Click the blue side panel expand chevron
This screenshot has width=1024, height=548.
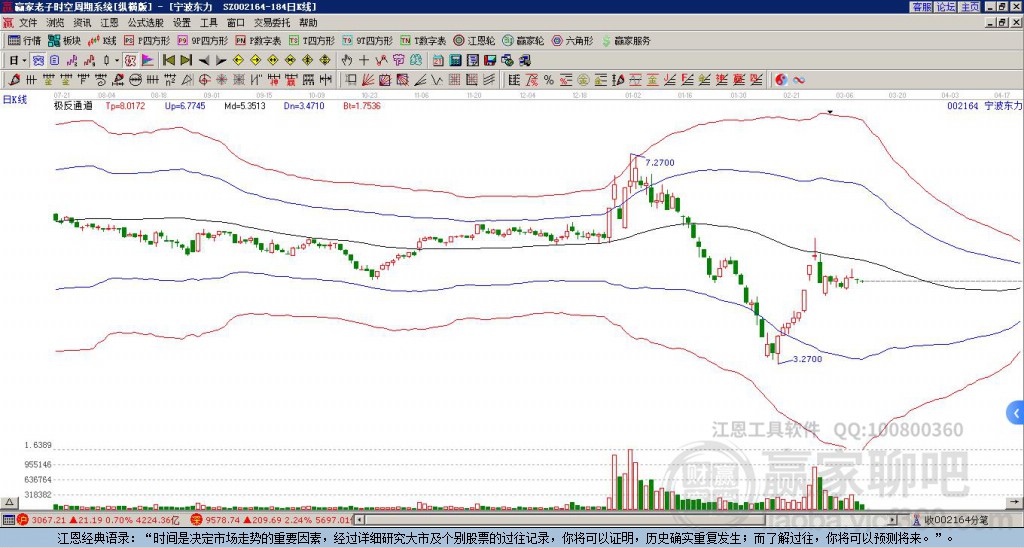(1016, 413)
